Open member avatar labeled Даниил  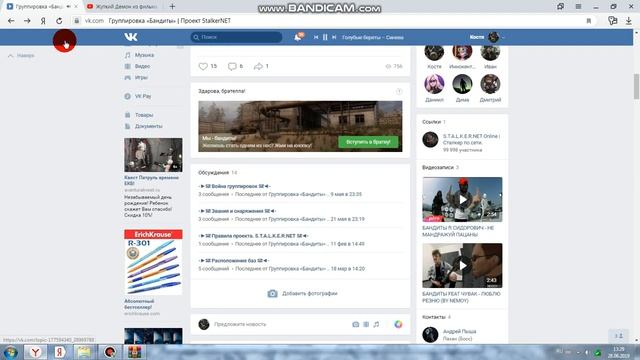(x=434, y=84)
